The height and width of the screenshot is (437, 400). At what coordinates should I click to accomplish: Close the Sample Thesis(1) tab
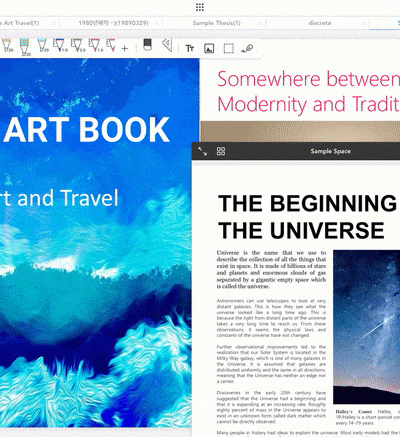260,23
